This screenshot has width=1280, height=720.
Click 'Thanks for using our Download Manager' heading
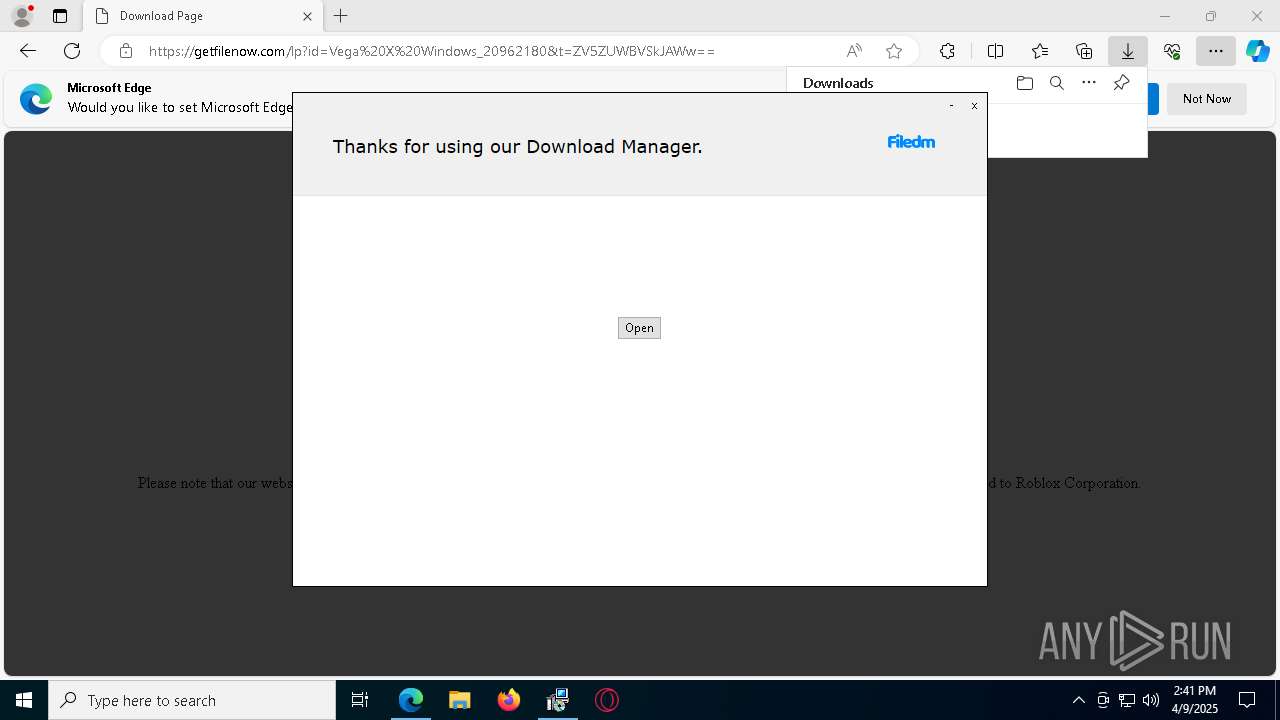pyautogui.click(x=517, y=146)
